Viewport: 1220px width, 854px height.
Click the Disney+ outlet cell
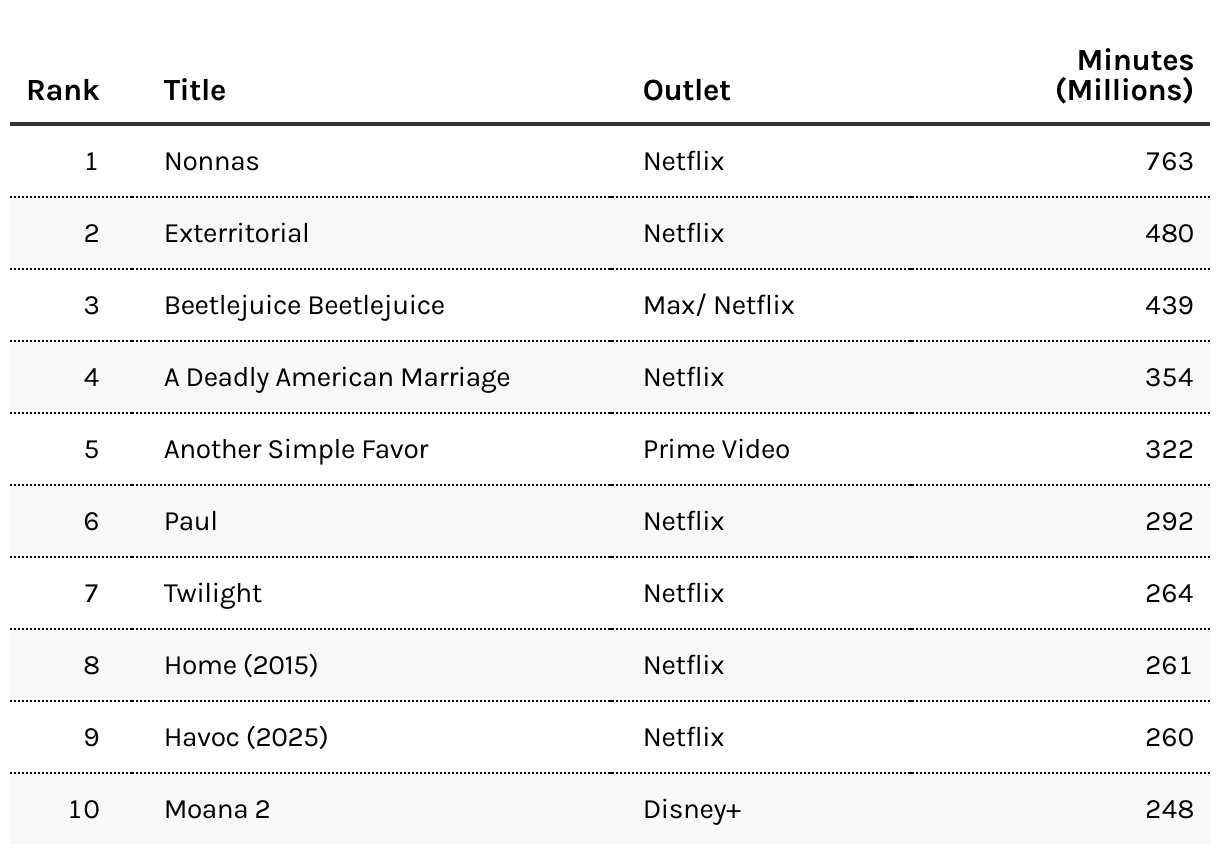(692, 809)
